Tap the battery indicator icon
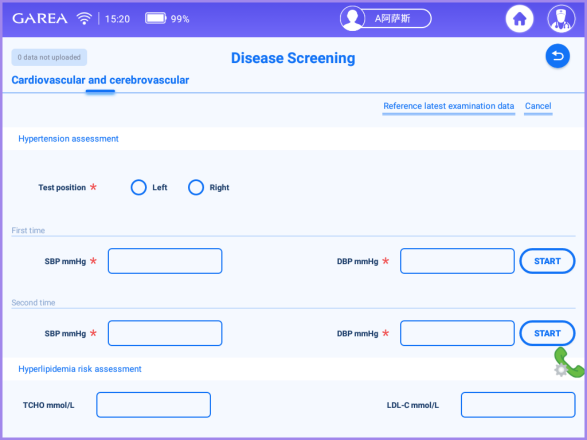 pos(156,18)
